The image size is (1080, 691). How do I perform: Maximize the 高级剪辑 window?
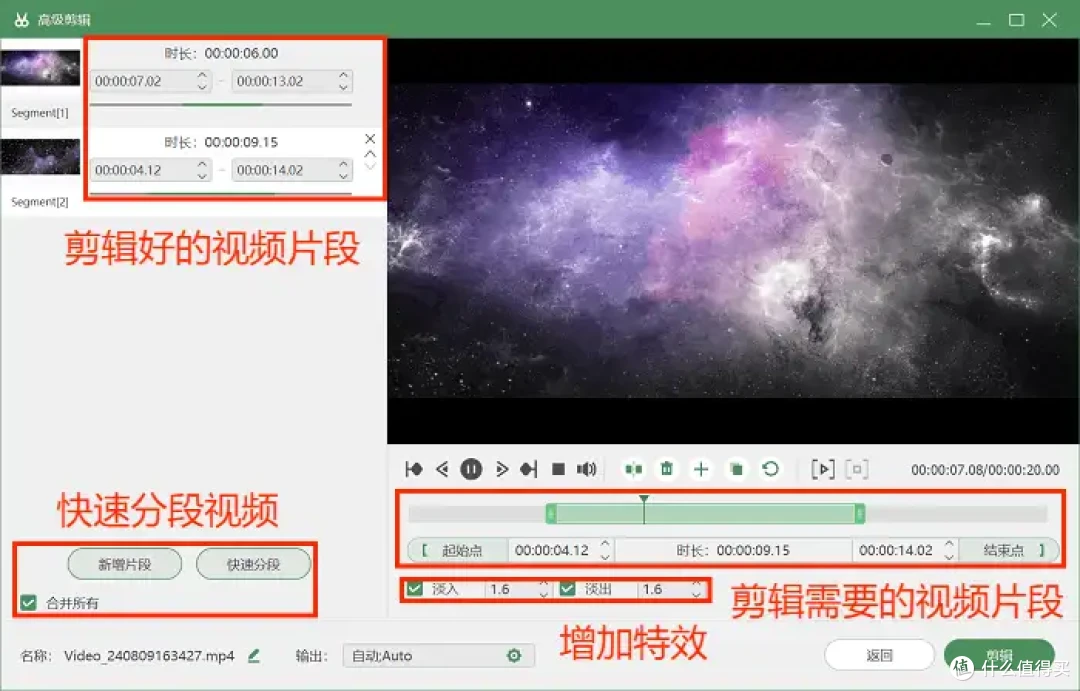(x=1017, y=20)
